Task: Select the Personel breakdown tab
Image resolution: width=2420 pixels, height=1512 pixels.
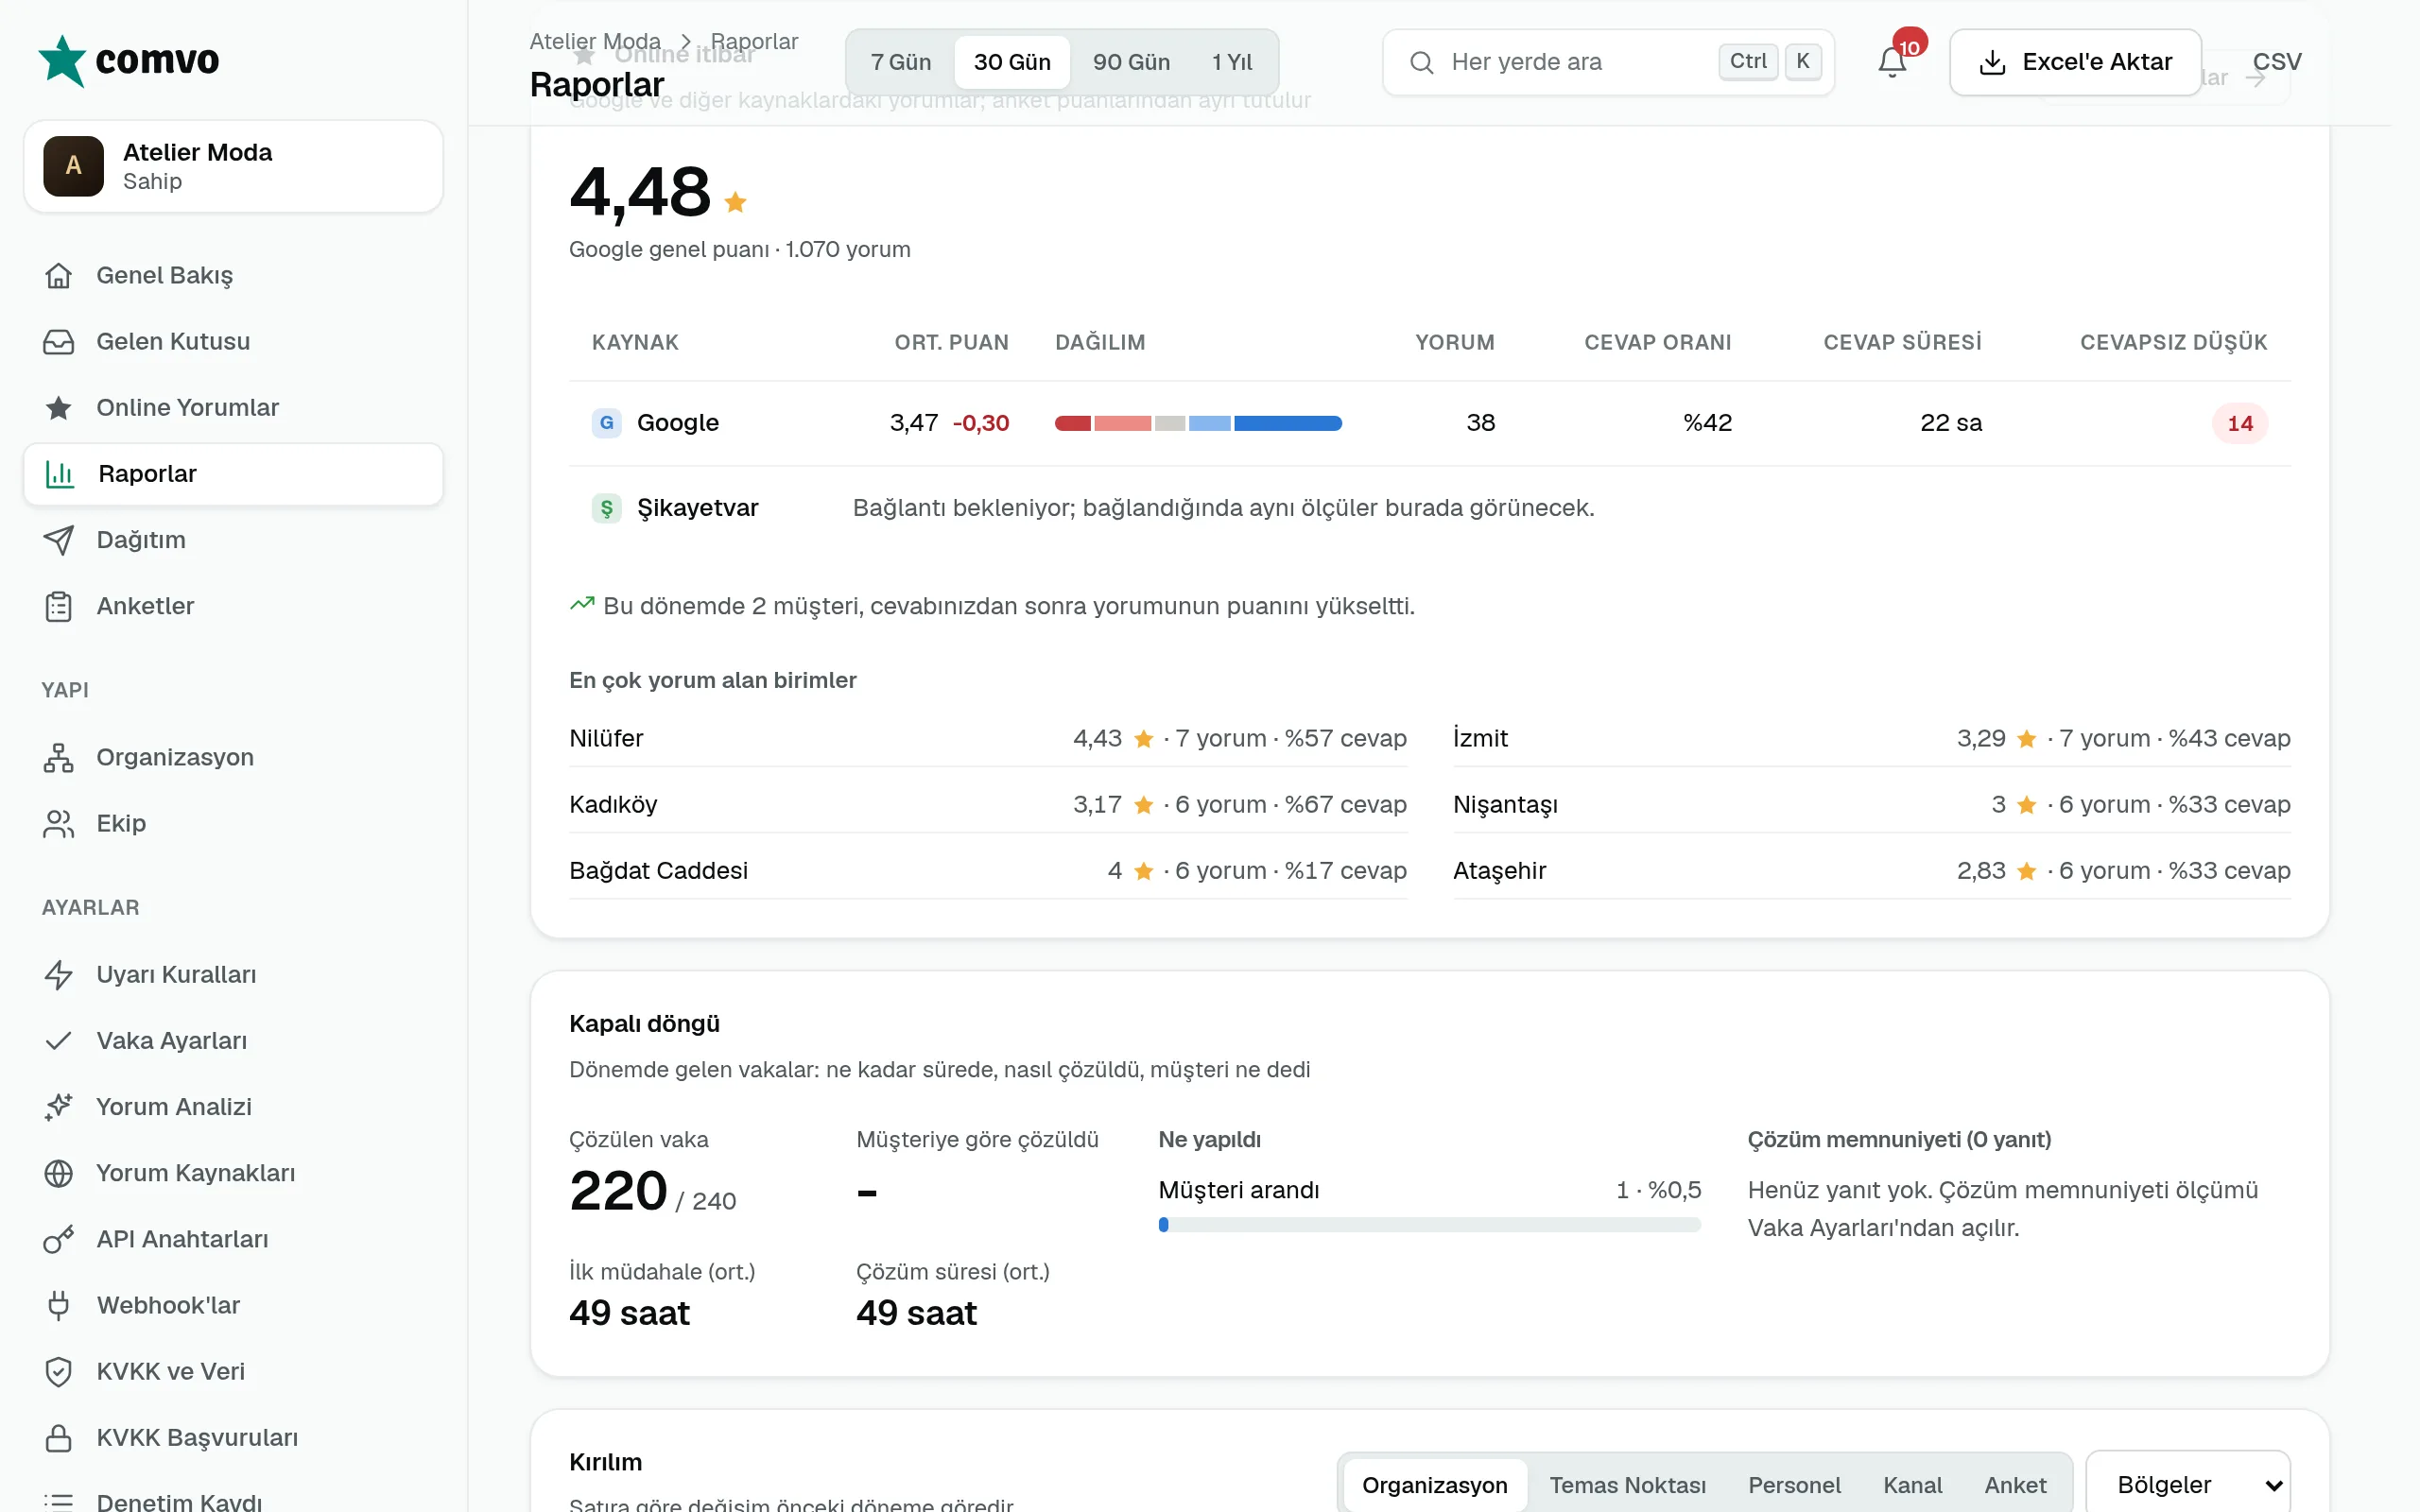Action: tap(1793, 1484)
